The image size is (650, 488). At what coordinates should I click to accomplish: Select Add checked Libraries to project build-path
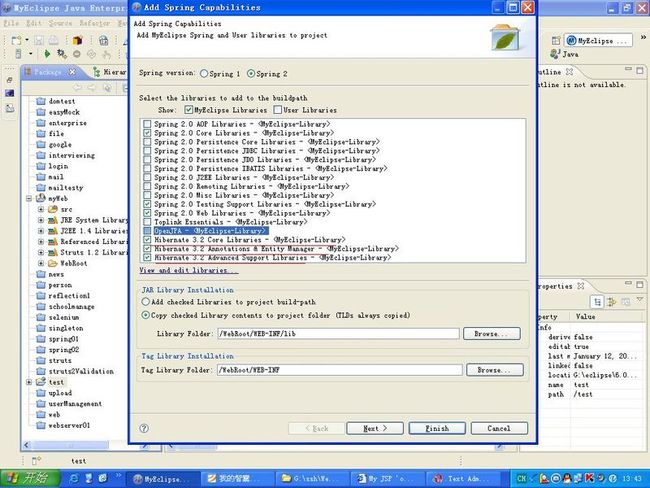(x=146, y=302)
